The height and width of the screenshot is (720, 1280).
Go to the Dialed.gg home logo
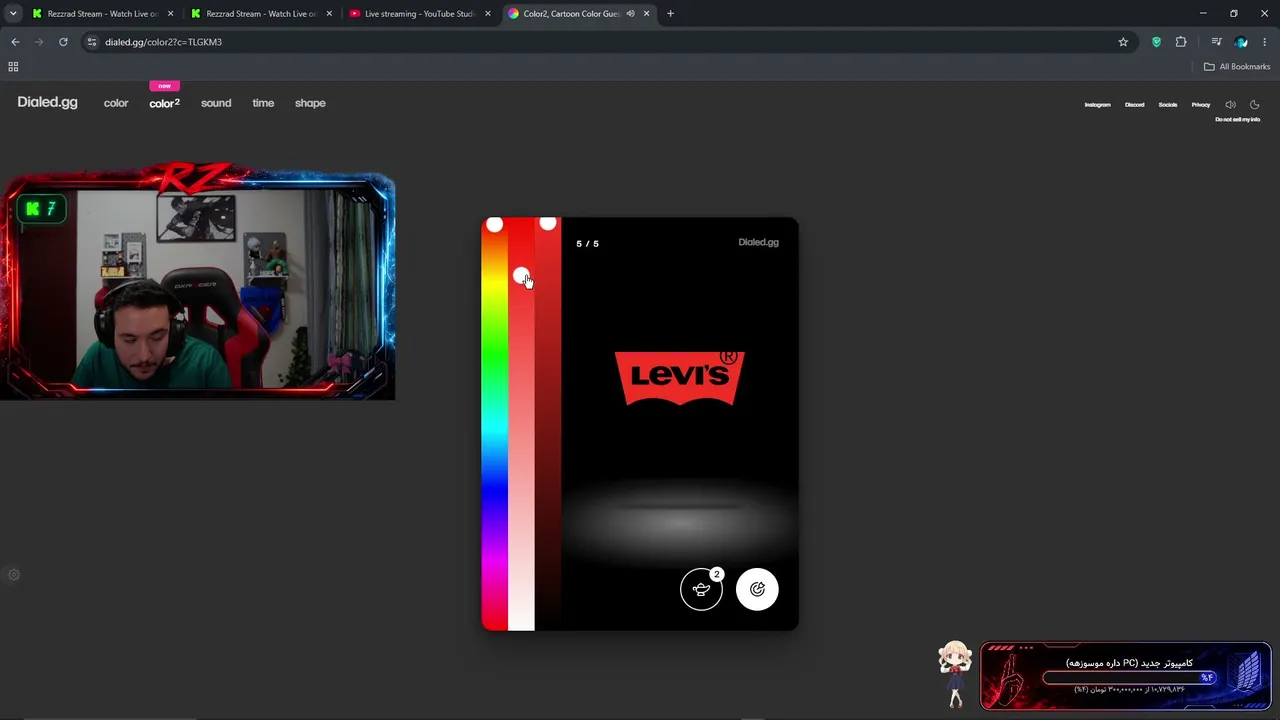(x=47, y=102)
